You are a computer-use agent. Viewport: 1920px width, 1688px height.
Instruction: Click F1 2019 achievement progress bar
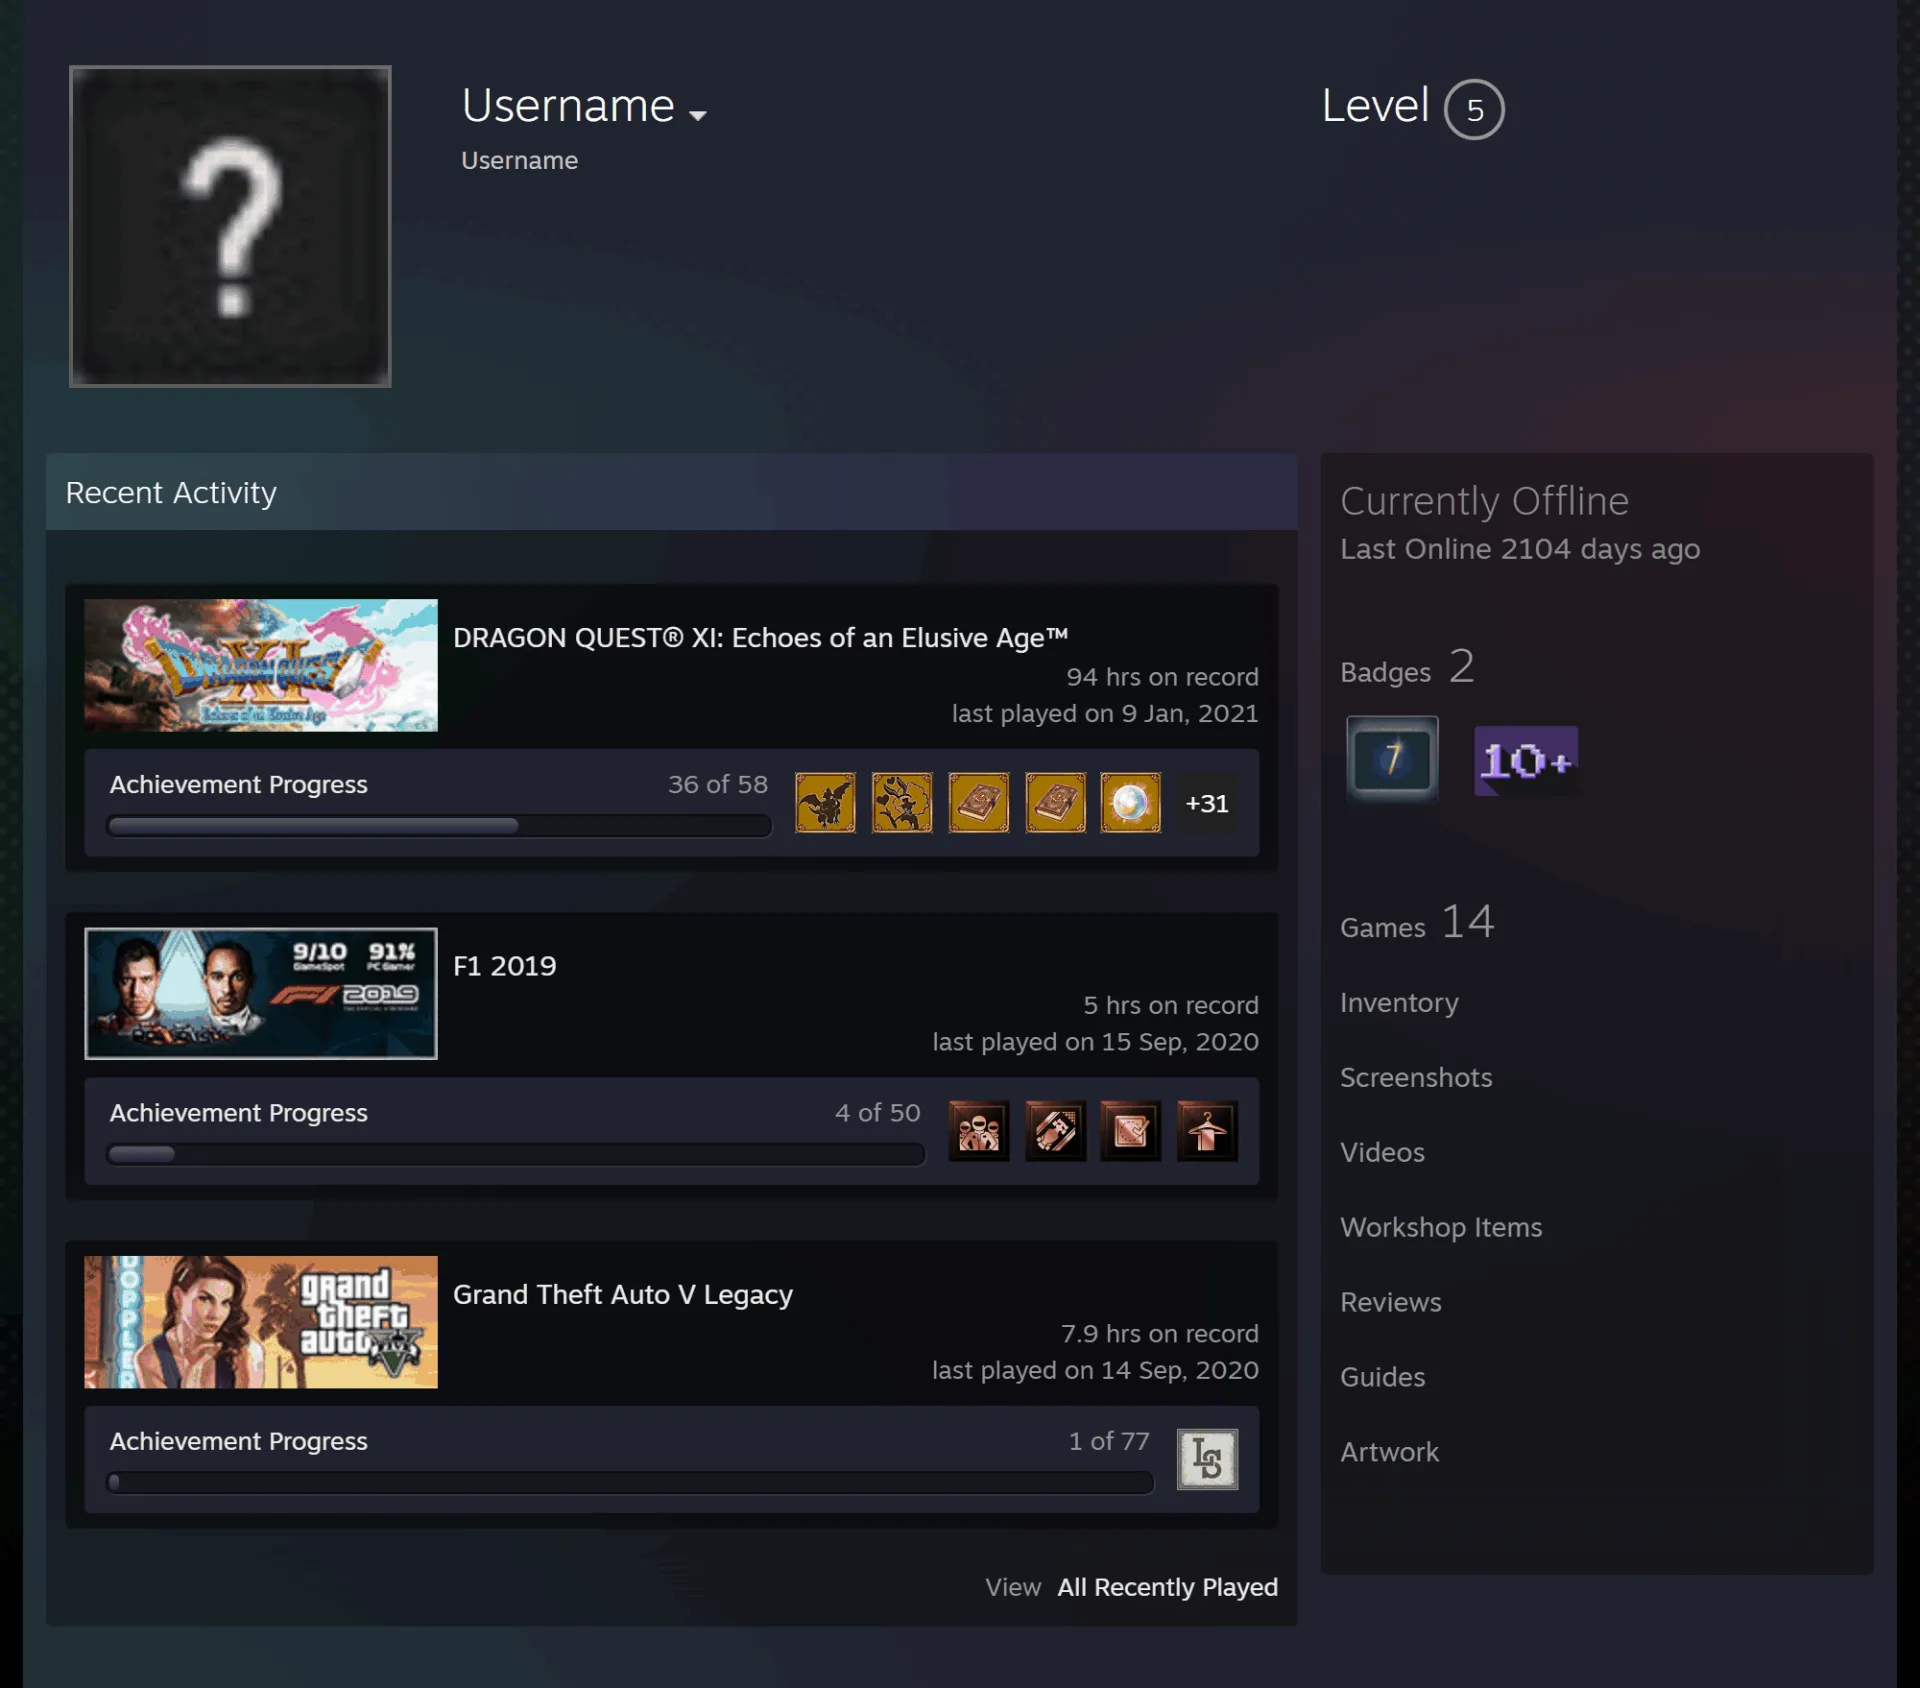[515, 1154]
